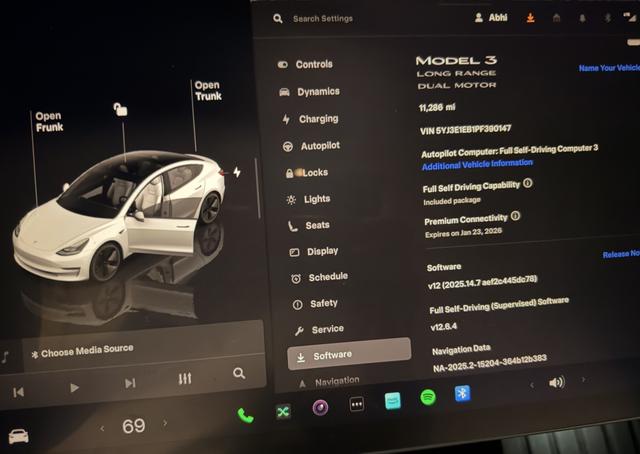Viewport: 640px width, 454px height.
Task: Lower volume with left arrow
Action: click(532, 385)
